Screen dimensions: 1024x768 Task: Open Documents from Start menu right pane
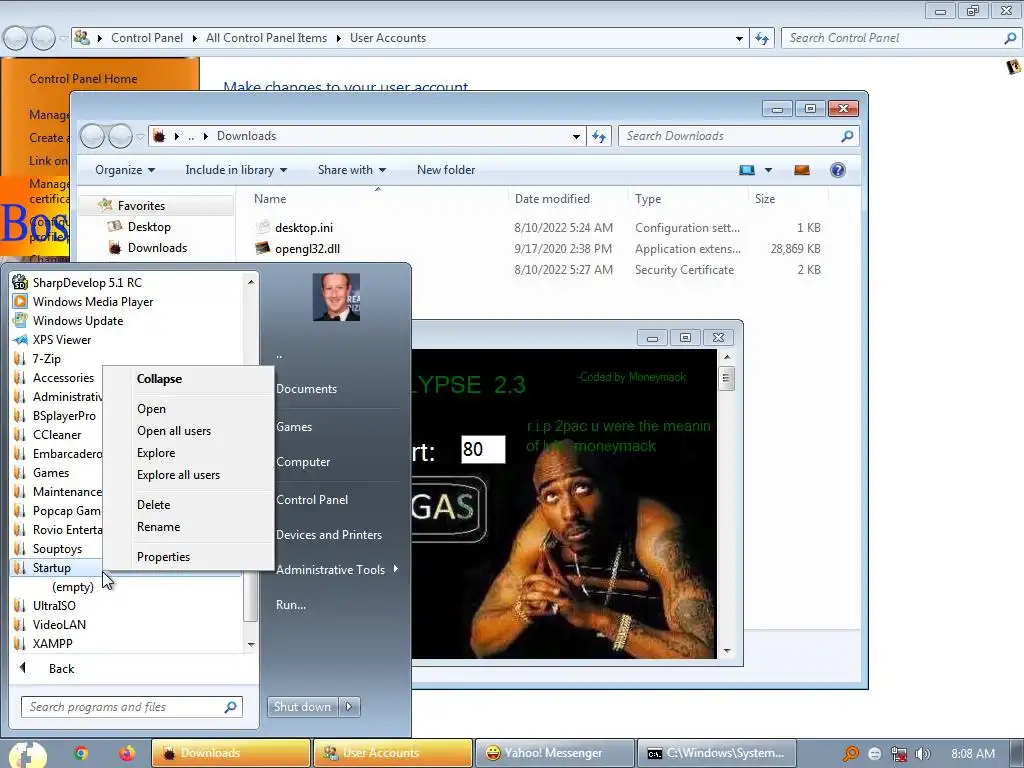[306, 389]
